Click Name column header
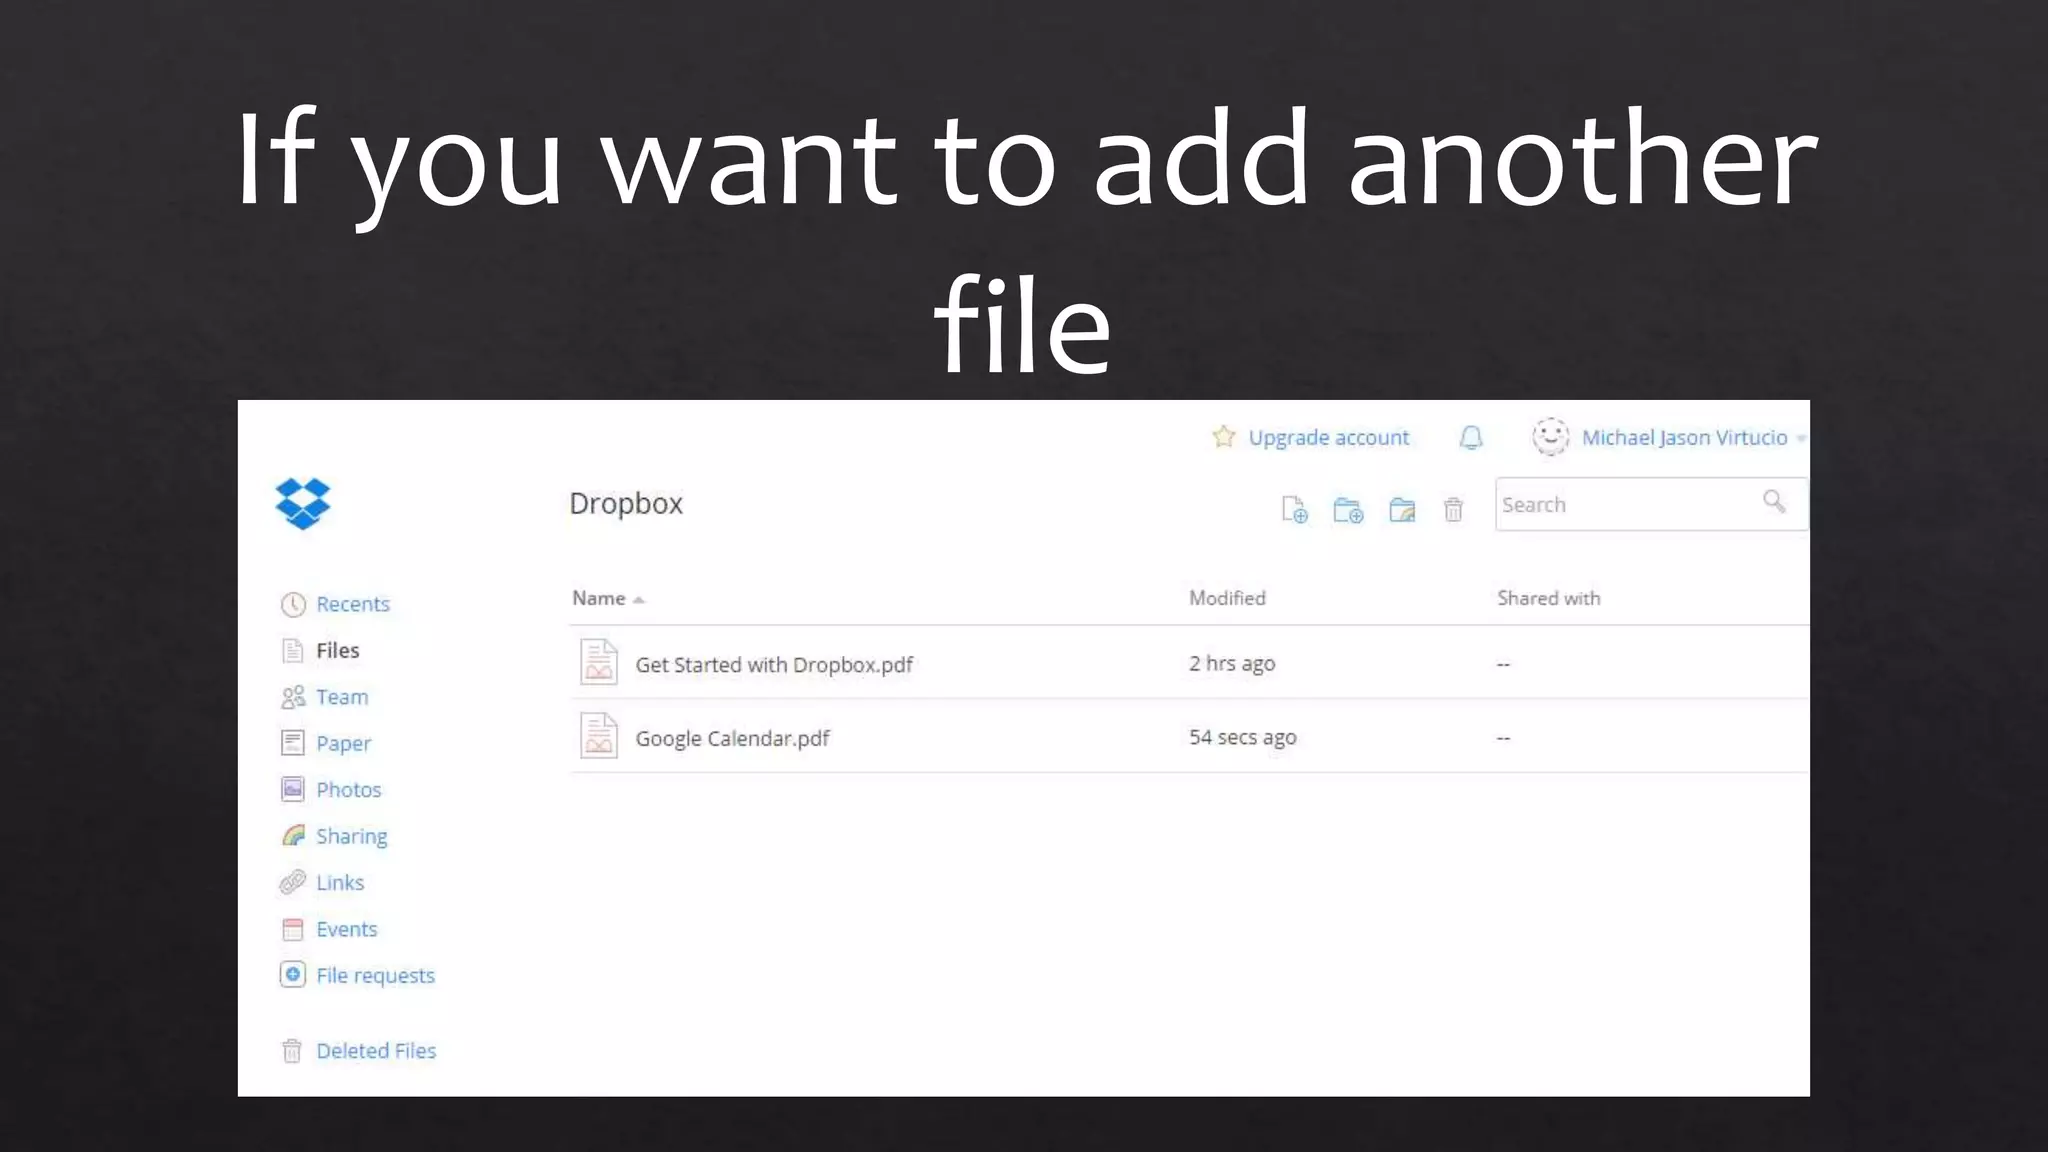This screenshot has width=2048, height=1152. tap(598, 598)
